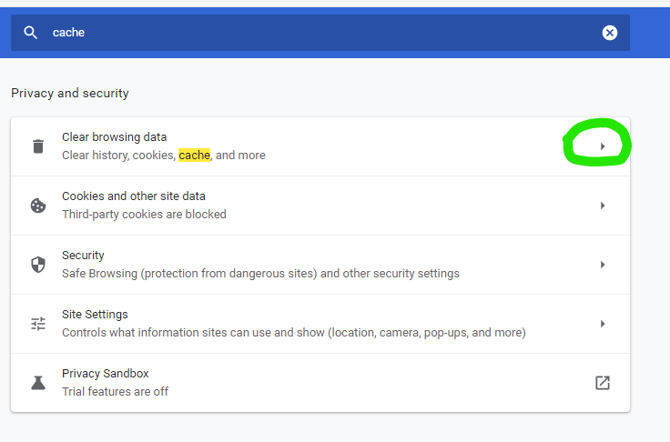Expand Cookies and other site data arrow
The height and width of the screenshot is (442, 670).
click(602, 206)
